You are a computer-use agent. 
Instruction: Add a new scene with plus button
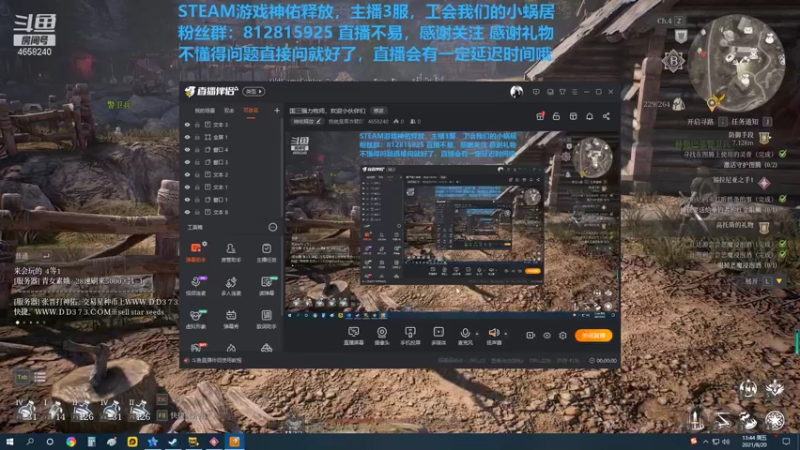277,110
